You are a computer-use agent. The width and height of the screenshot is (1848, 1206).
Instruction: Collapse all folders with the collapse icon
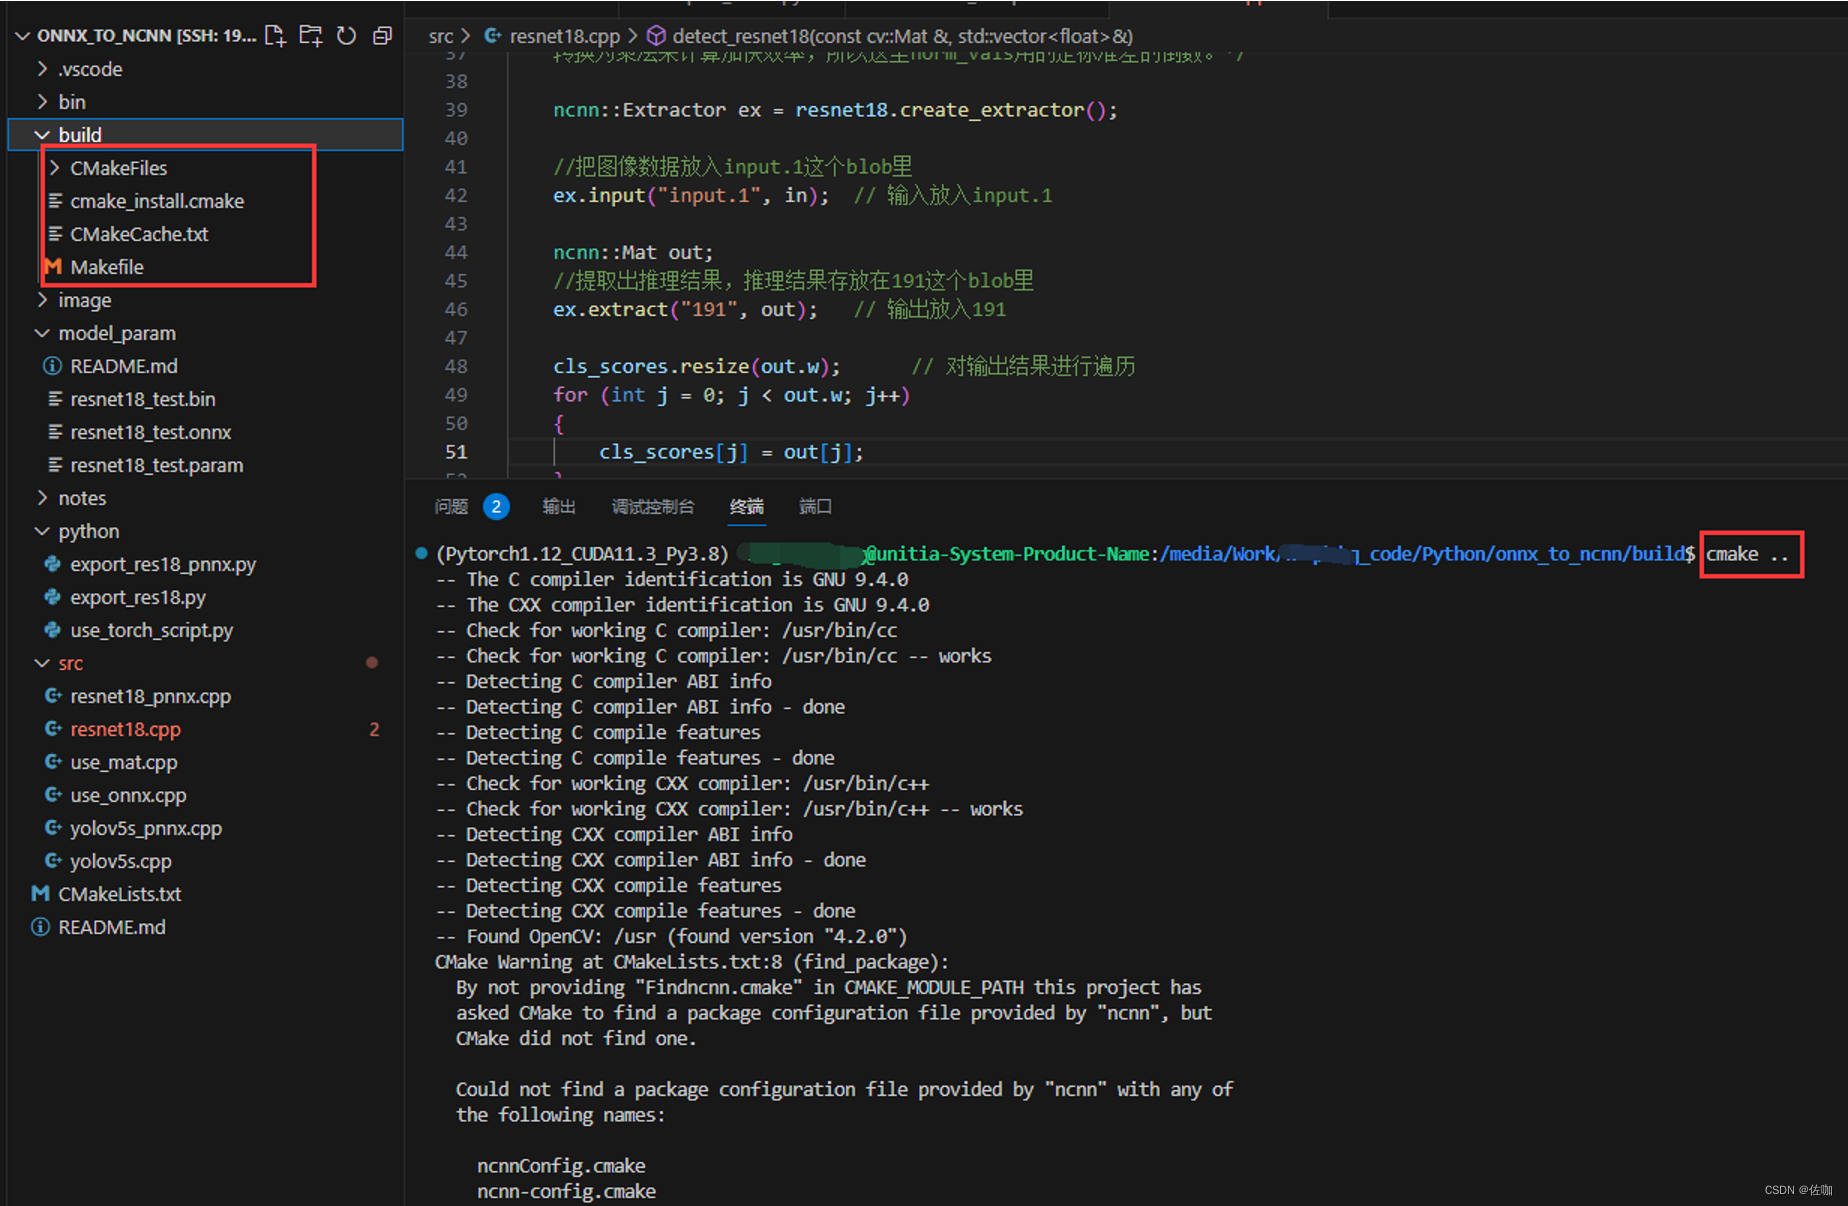(x=382, y=36)
